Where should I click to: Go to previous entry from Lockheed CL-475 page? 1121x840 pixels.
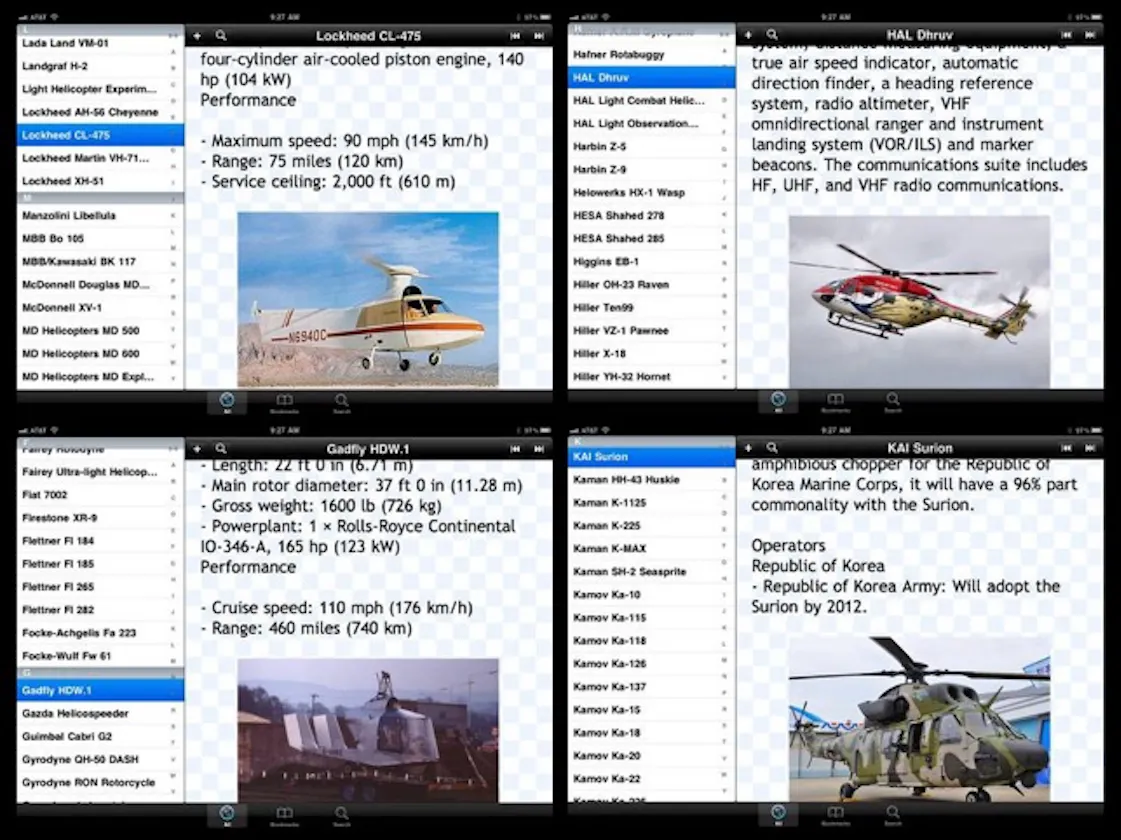tap(515, 35)
